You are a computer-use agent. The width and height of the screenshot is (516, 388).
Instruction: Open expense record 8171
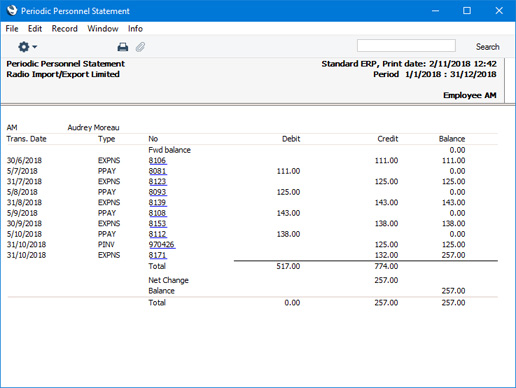point(157,255)
